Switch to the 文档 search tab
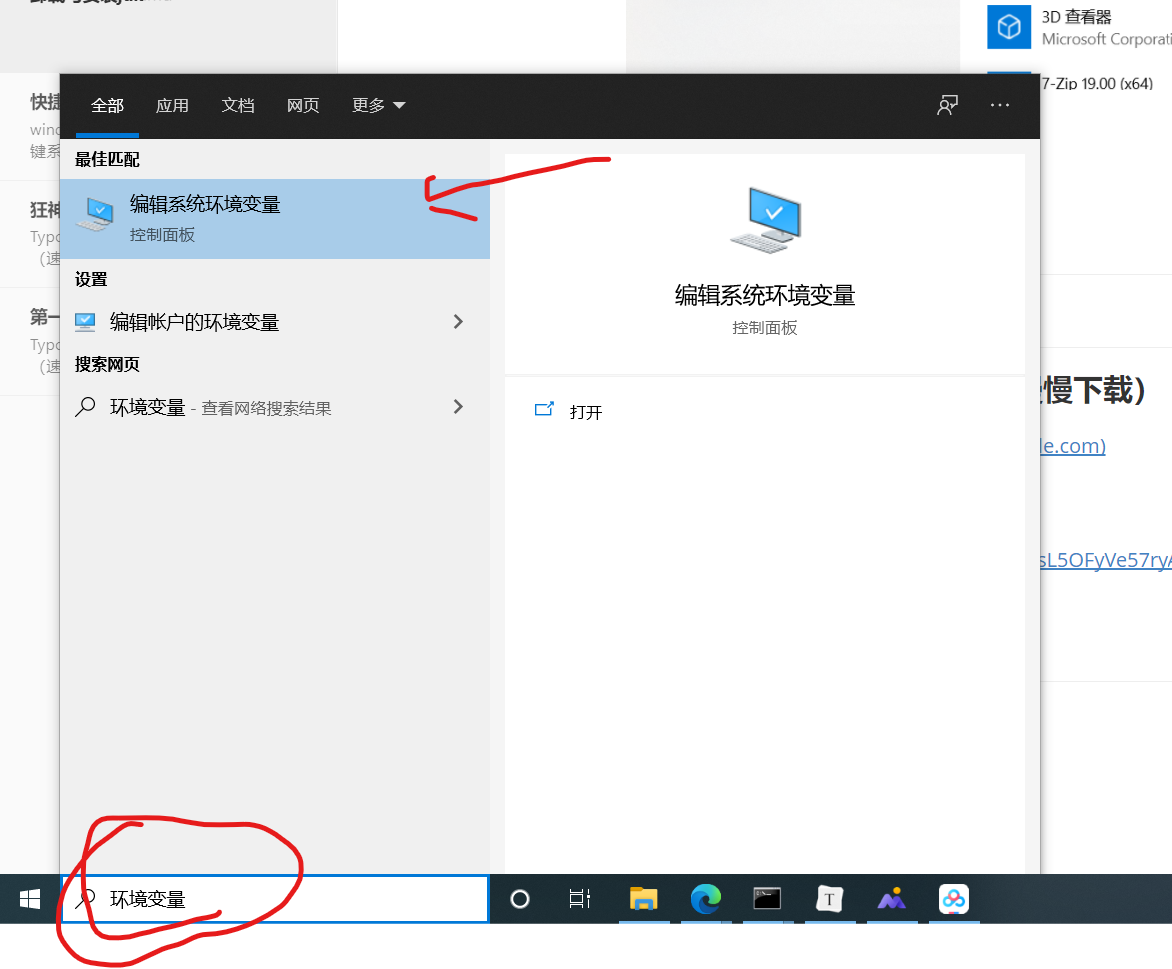Viewport: 1172px width, 969px height. 238,105
